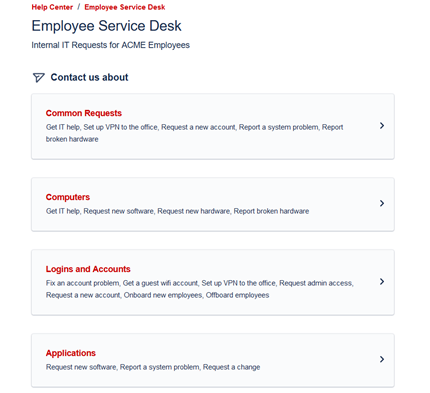Expand the Common Requests chevron arrow
This screenshot has width=430, height=393.
[382, 126]
